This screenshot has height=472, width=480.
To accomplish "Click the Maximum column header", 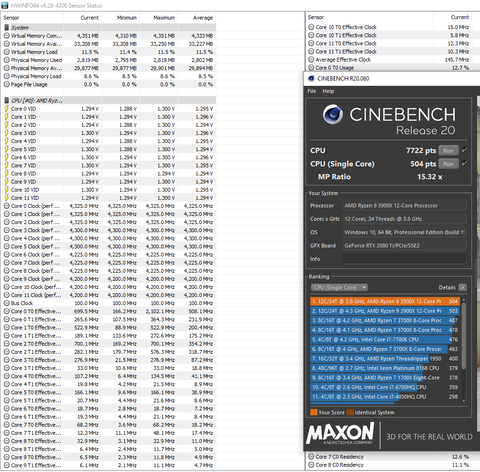I will [164, 18].
